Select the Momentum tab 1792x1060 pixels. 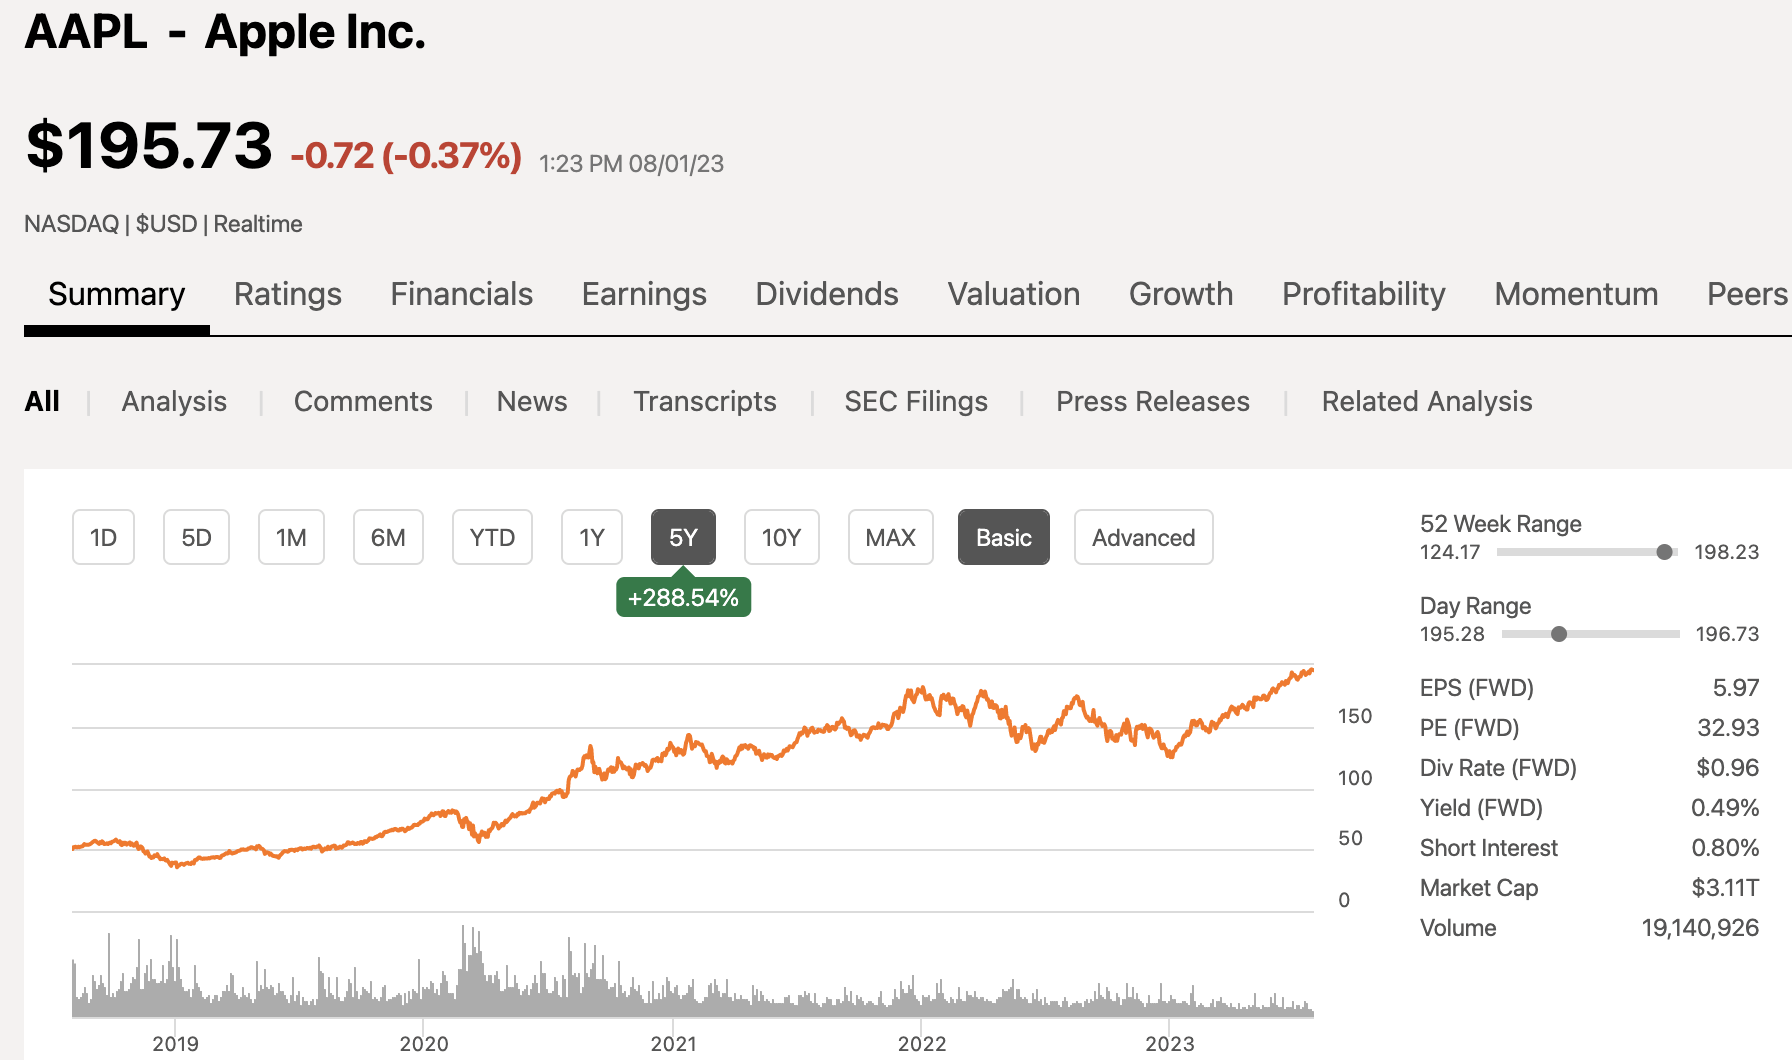[x=1576, y=294]
